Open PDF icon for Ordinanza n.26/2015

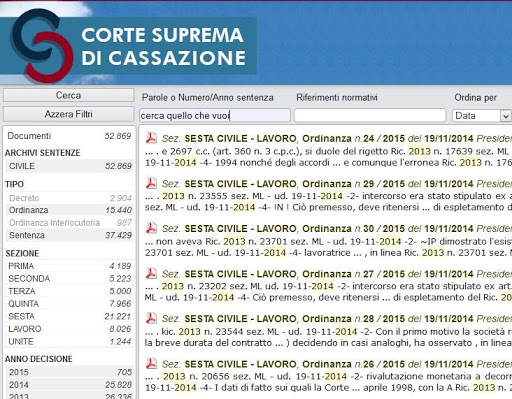[x=151, y=363]
